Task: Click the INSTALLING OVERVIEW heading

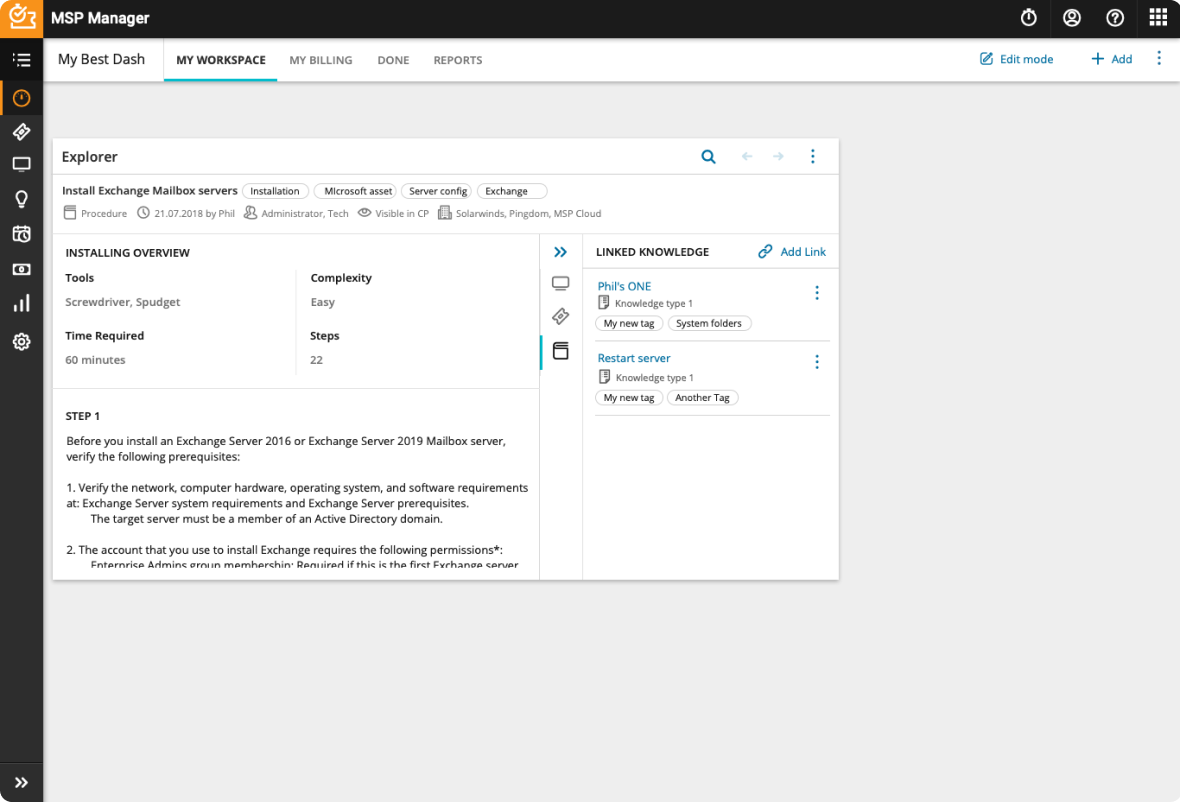Action: [127, 253]
